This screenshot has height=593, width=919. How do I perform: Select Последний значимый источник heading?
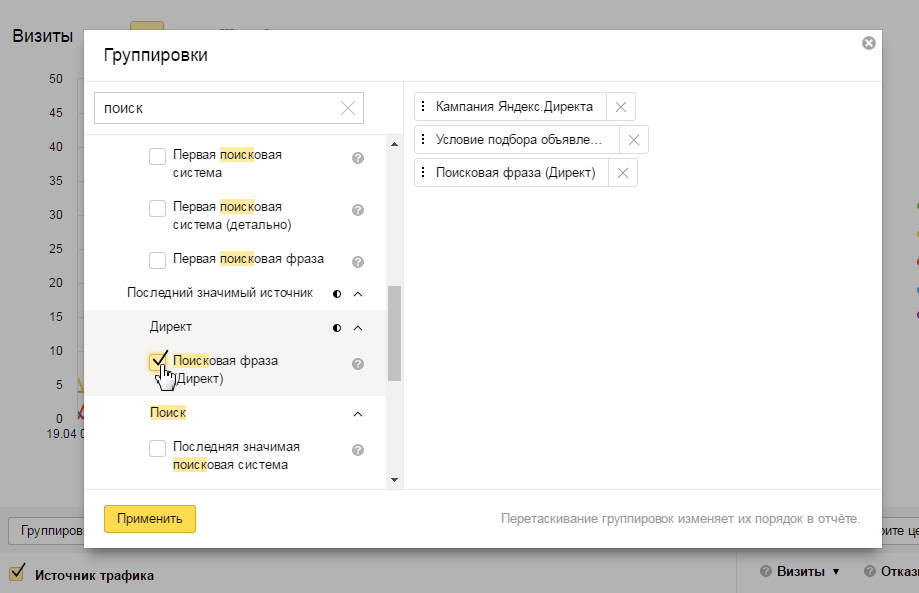point(220,292)
